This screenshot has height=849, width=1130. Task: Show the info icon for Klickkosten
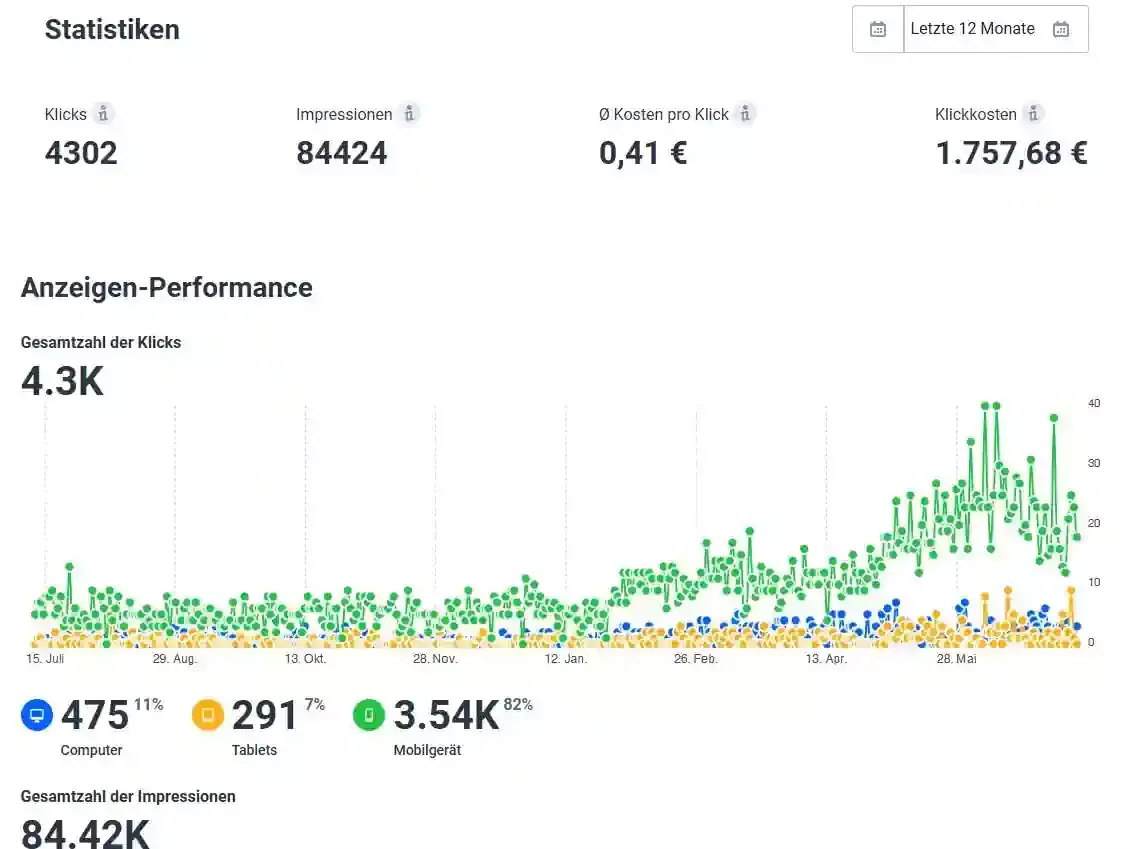(x=1033, y=114)
